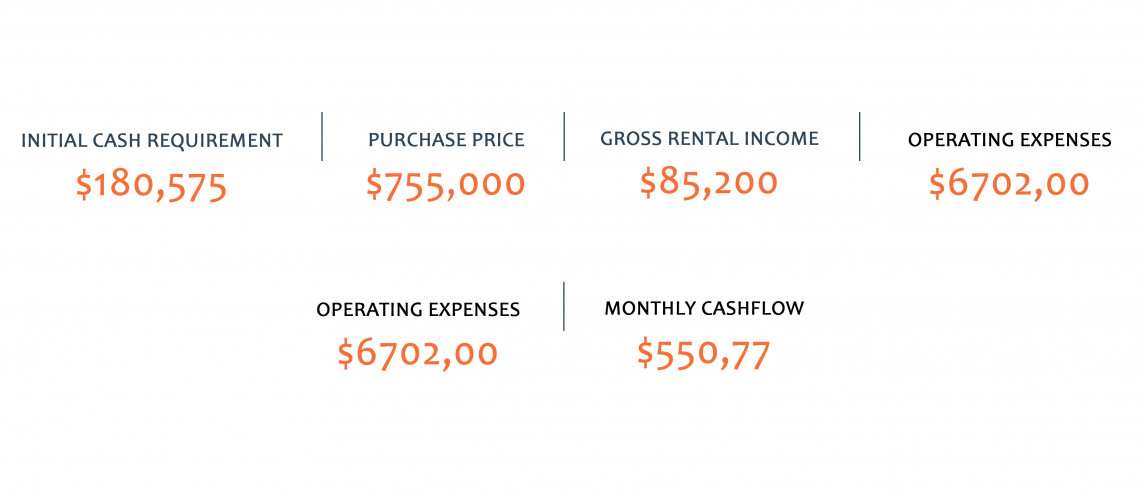Click divider before the Monthly Cashflow label
The width and height of the screenshot is (1140, 498).
pyautogui.click(x=564, y=306)
